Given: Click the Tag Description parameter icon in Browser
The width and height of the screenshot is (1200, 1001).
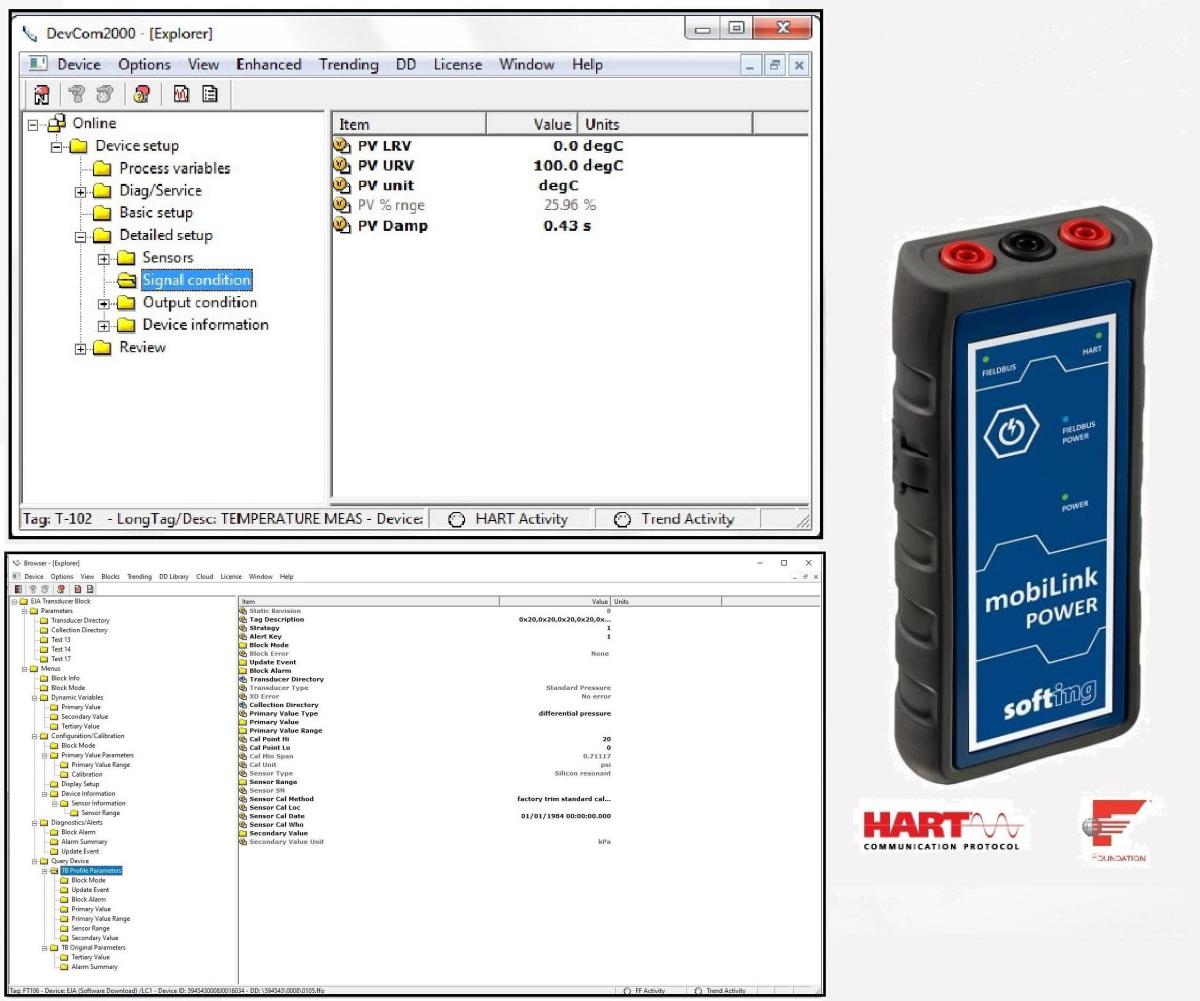Looking at the screenshot, I should 243,620.
